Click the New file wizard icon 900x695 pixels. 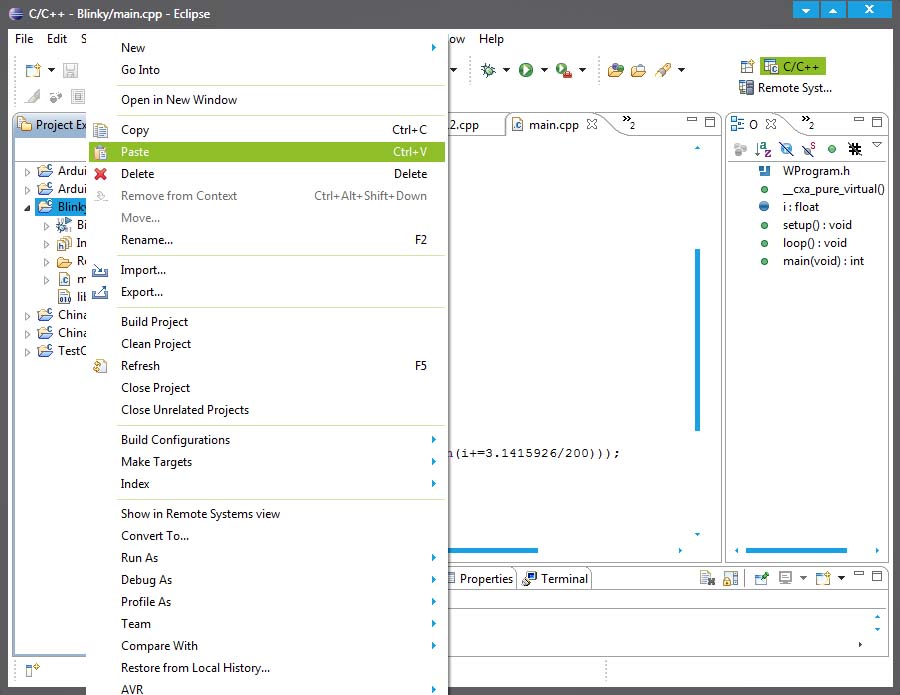pos(33,70)
